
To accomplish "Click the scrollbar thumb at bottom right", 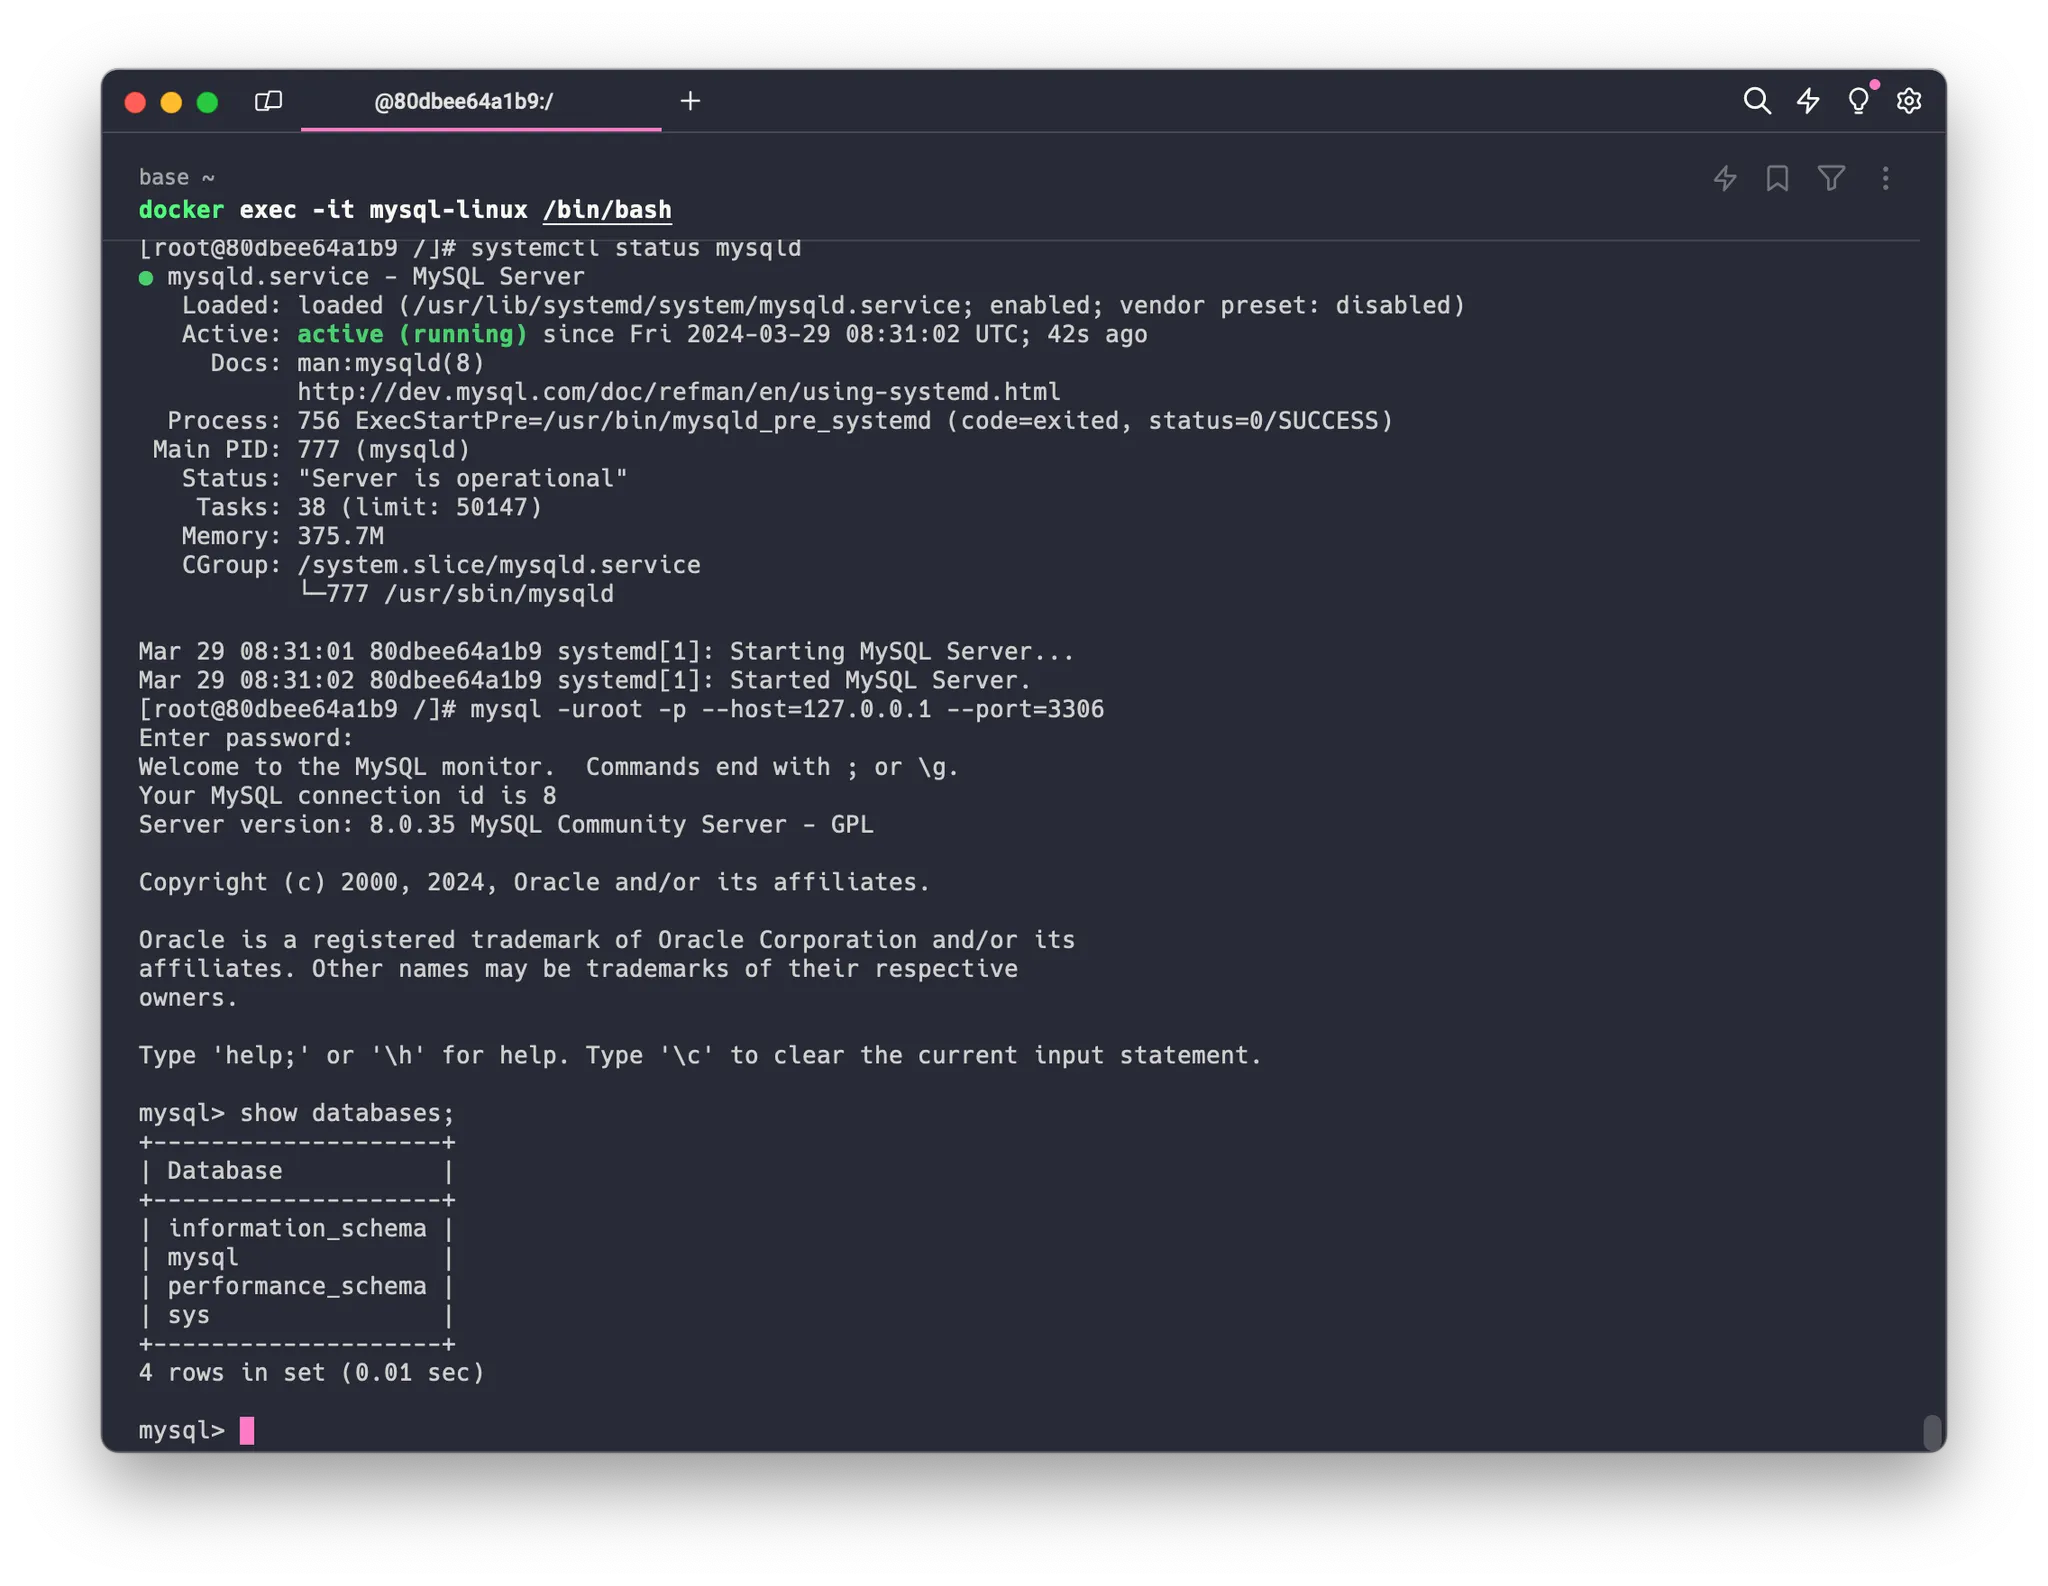I will pyautogui.click(x=1932, y=1431).
